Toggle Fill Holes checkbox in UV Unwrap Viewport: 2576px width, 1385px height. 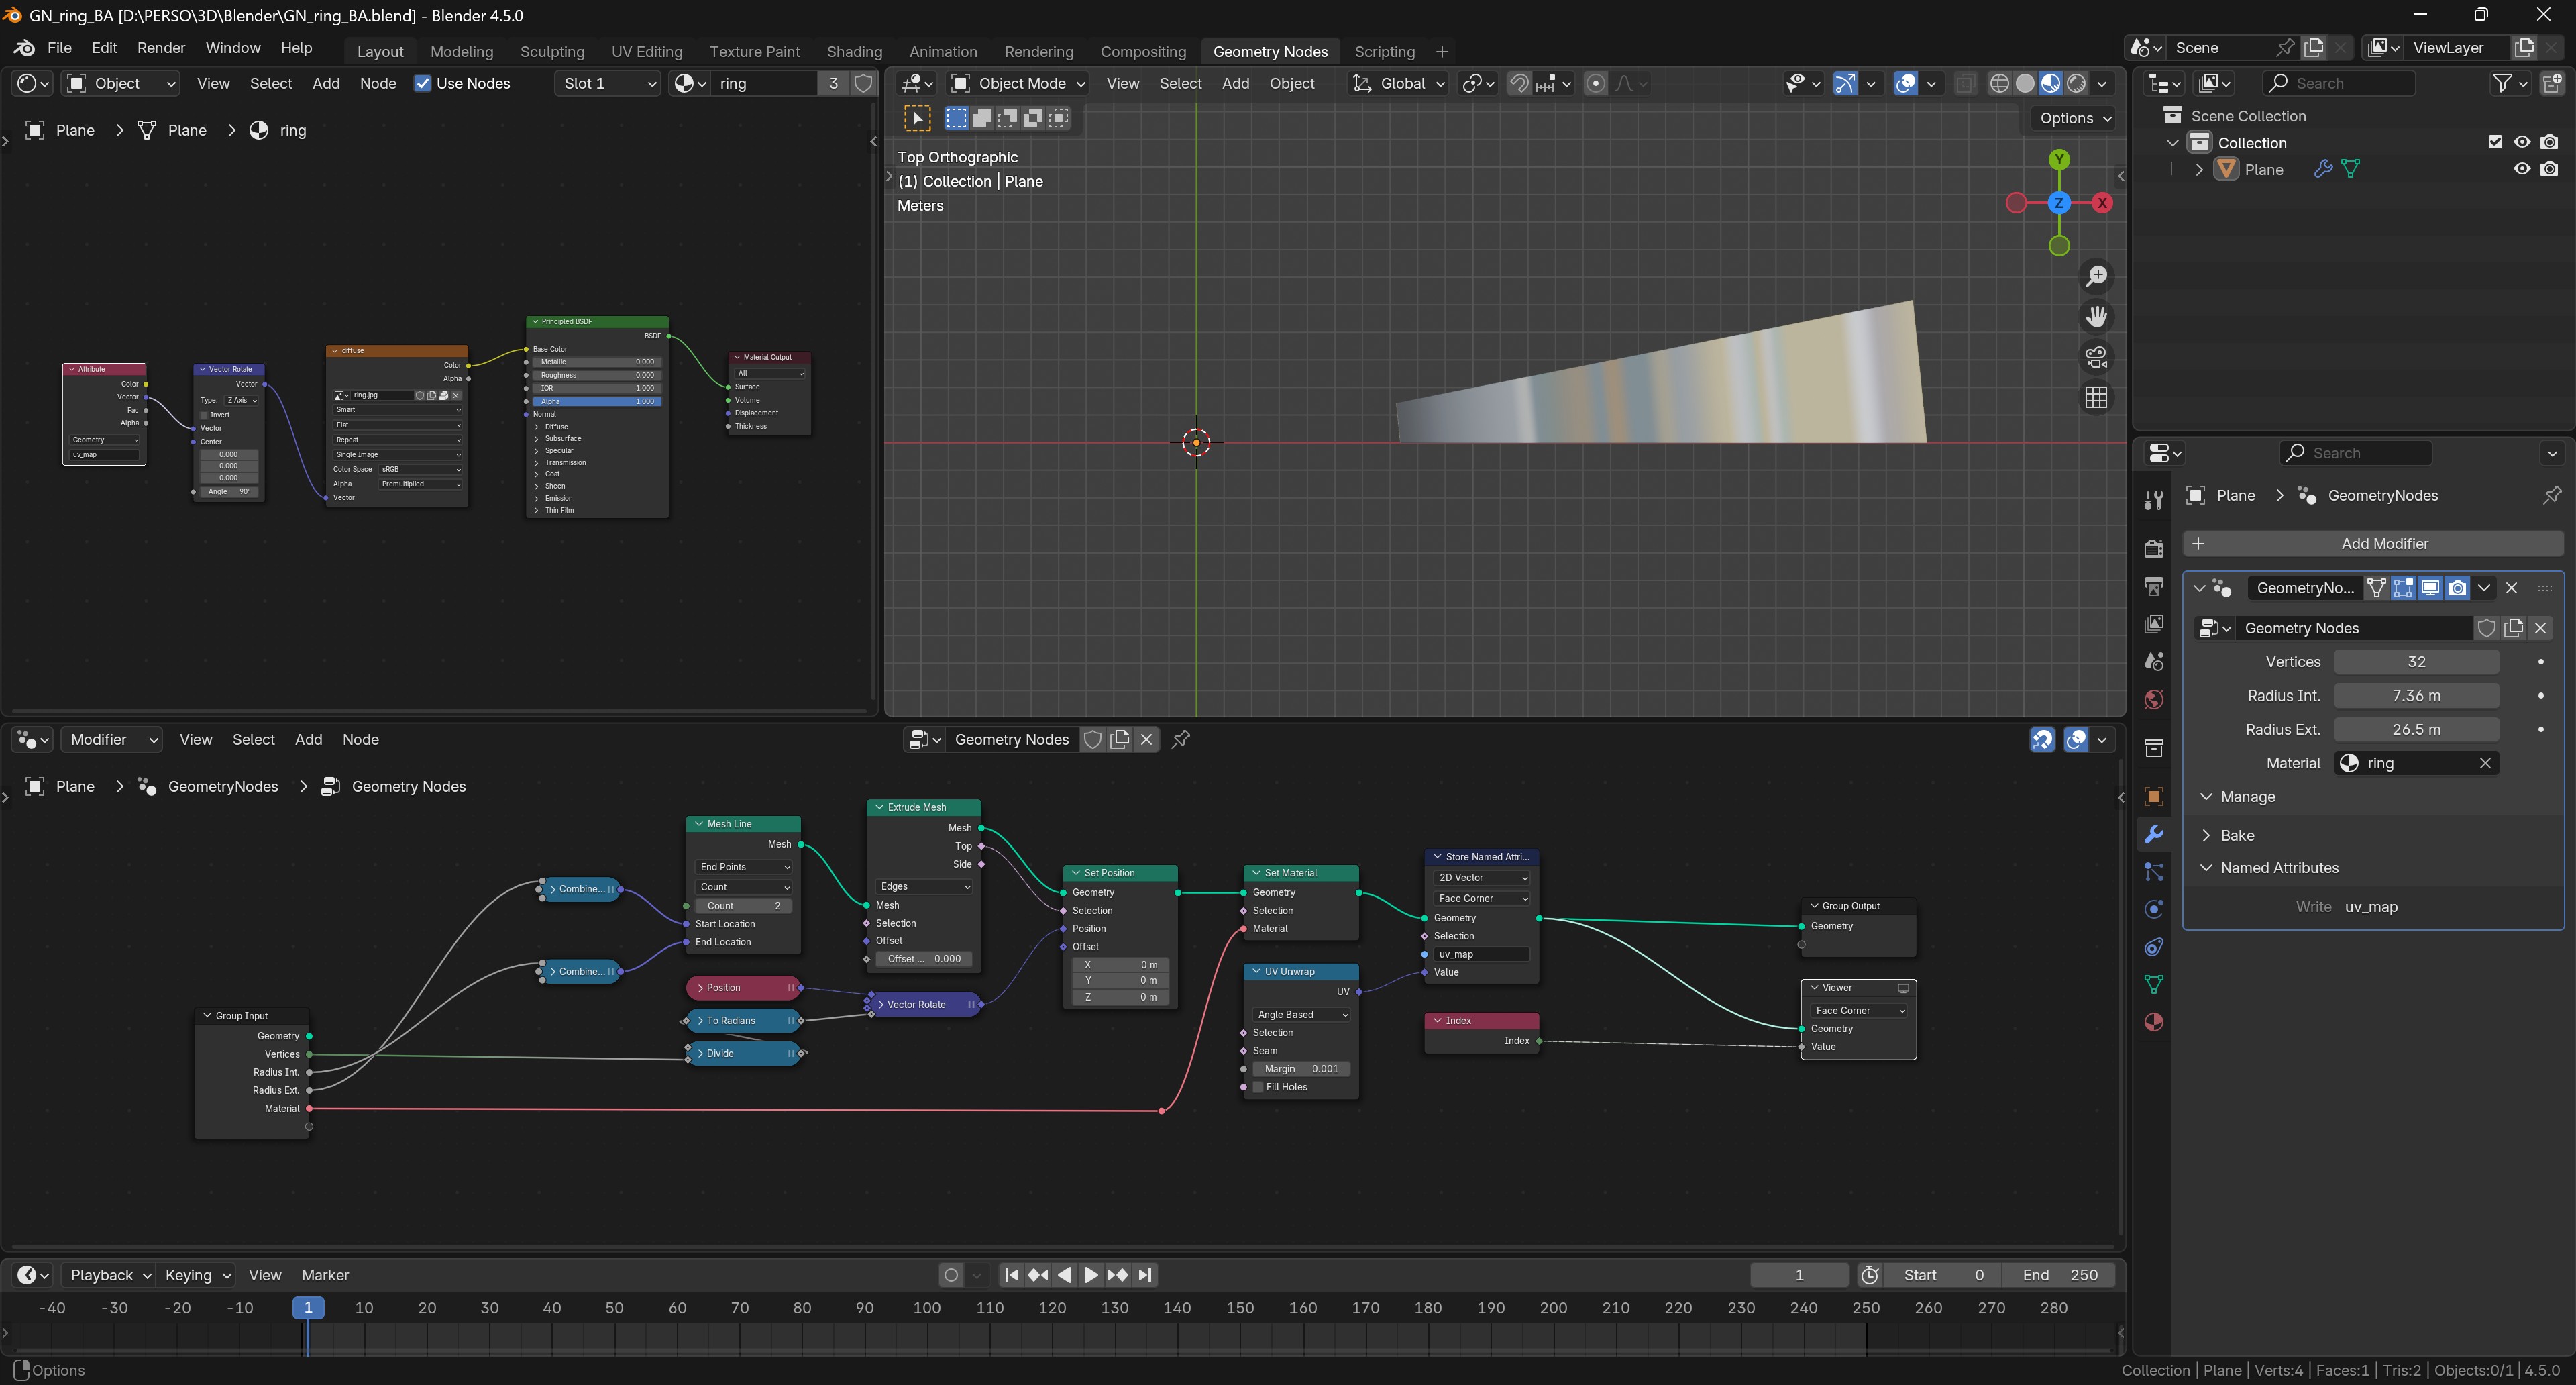[x=1258, y=1087]
